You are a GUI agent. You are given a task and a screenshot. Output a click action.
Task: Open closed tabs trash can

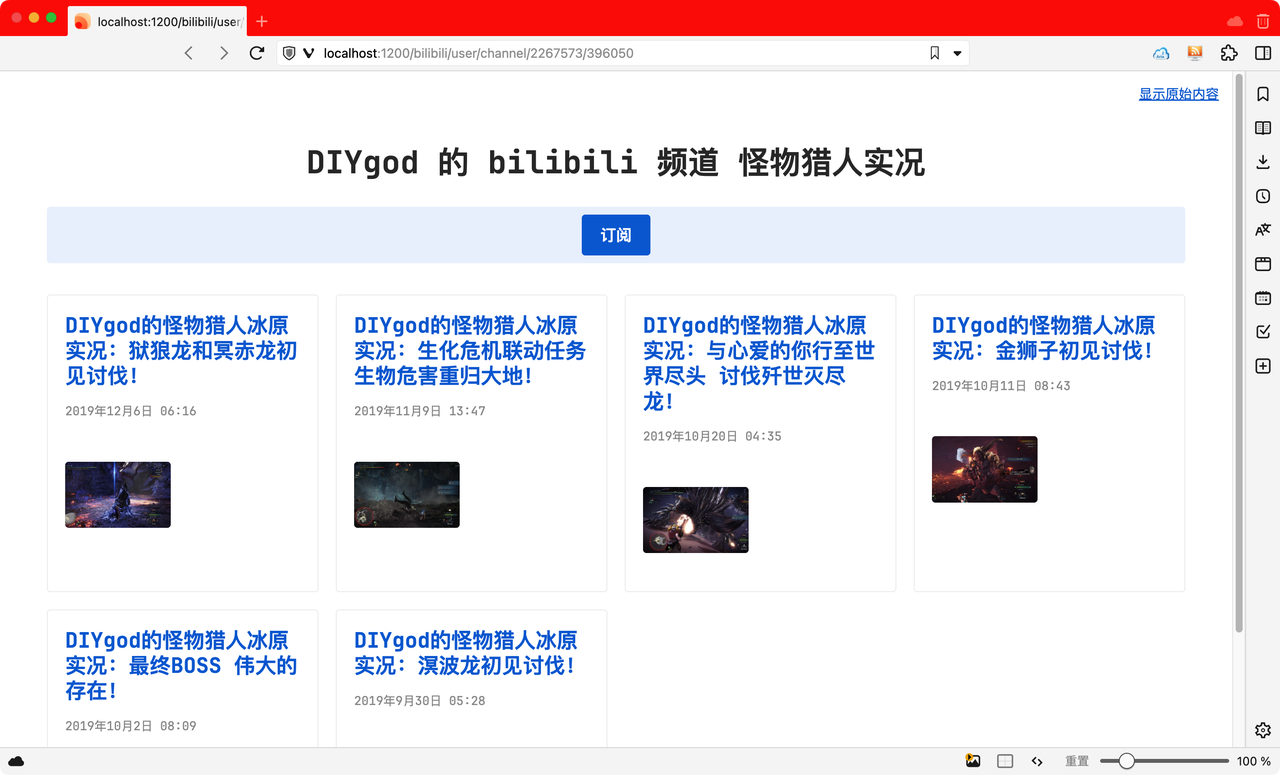(1263, 21)
